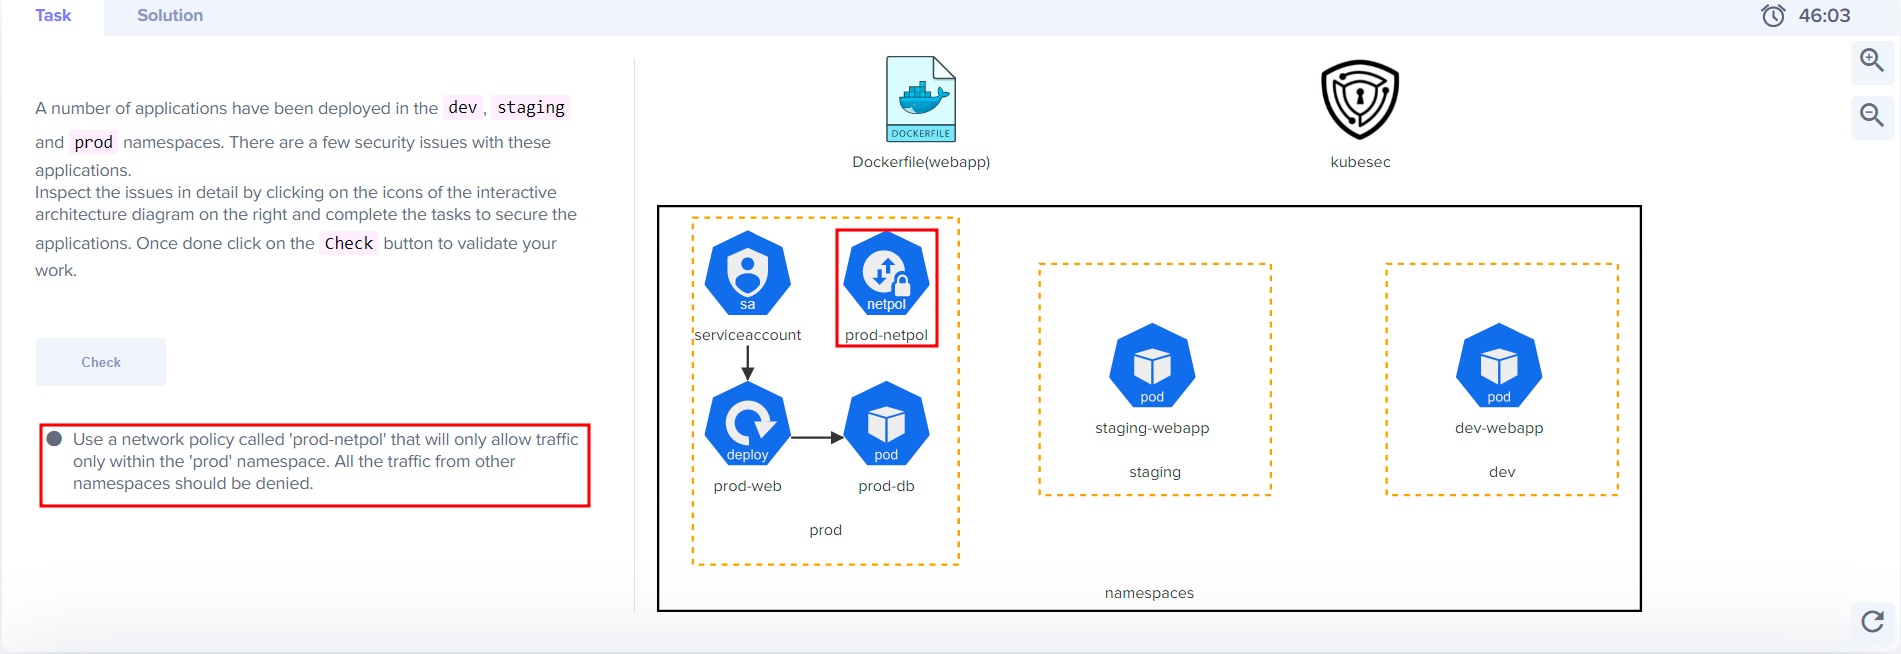Switch to the Solution tab
The image size is (1901, 654).
tap(170, 16)
